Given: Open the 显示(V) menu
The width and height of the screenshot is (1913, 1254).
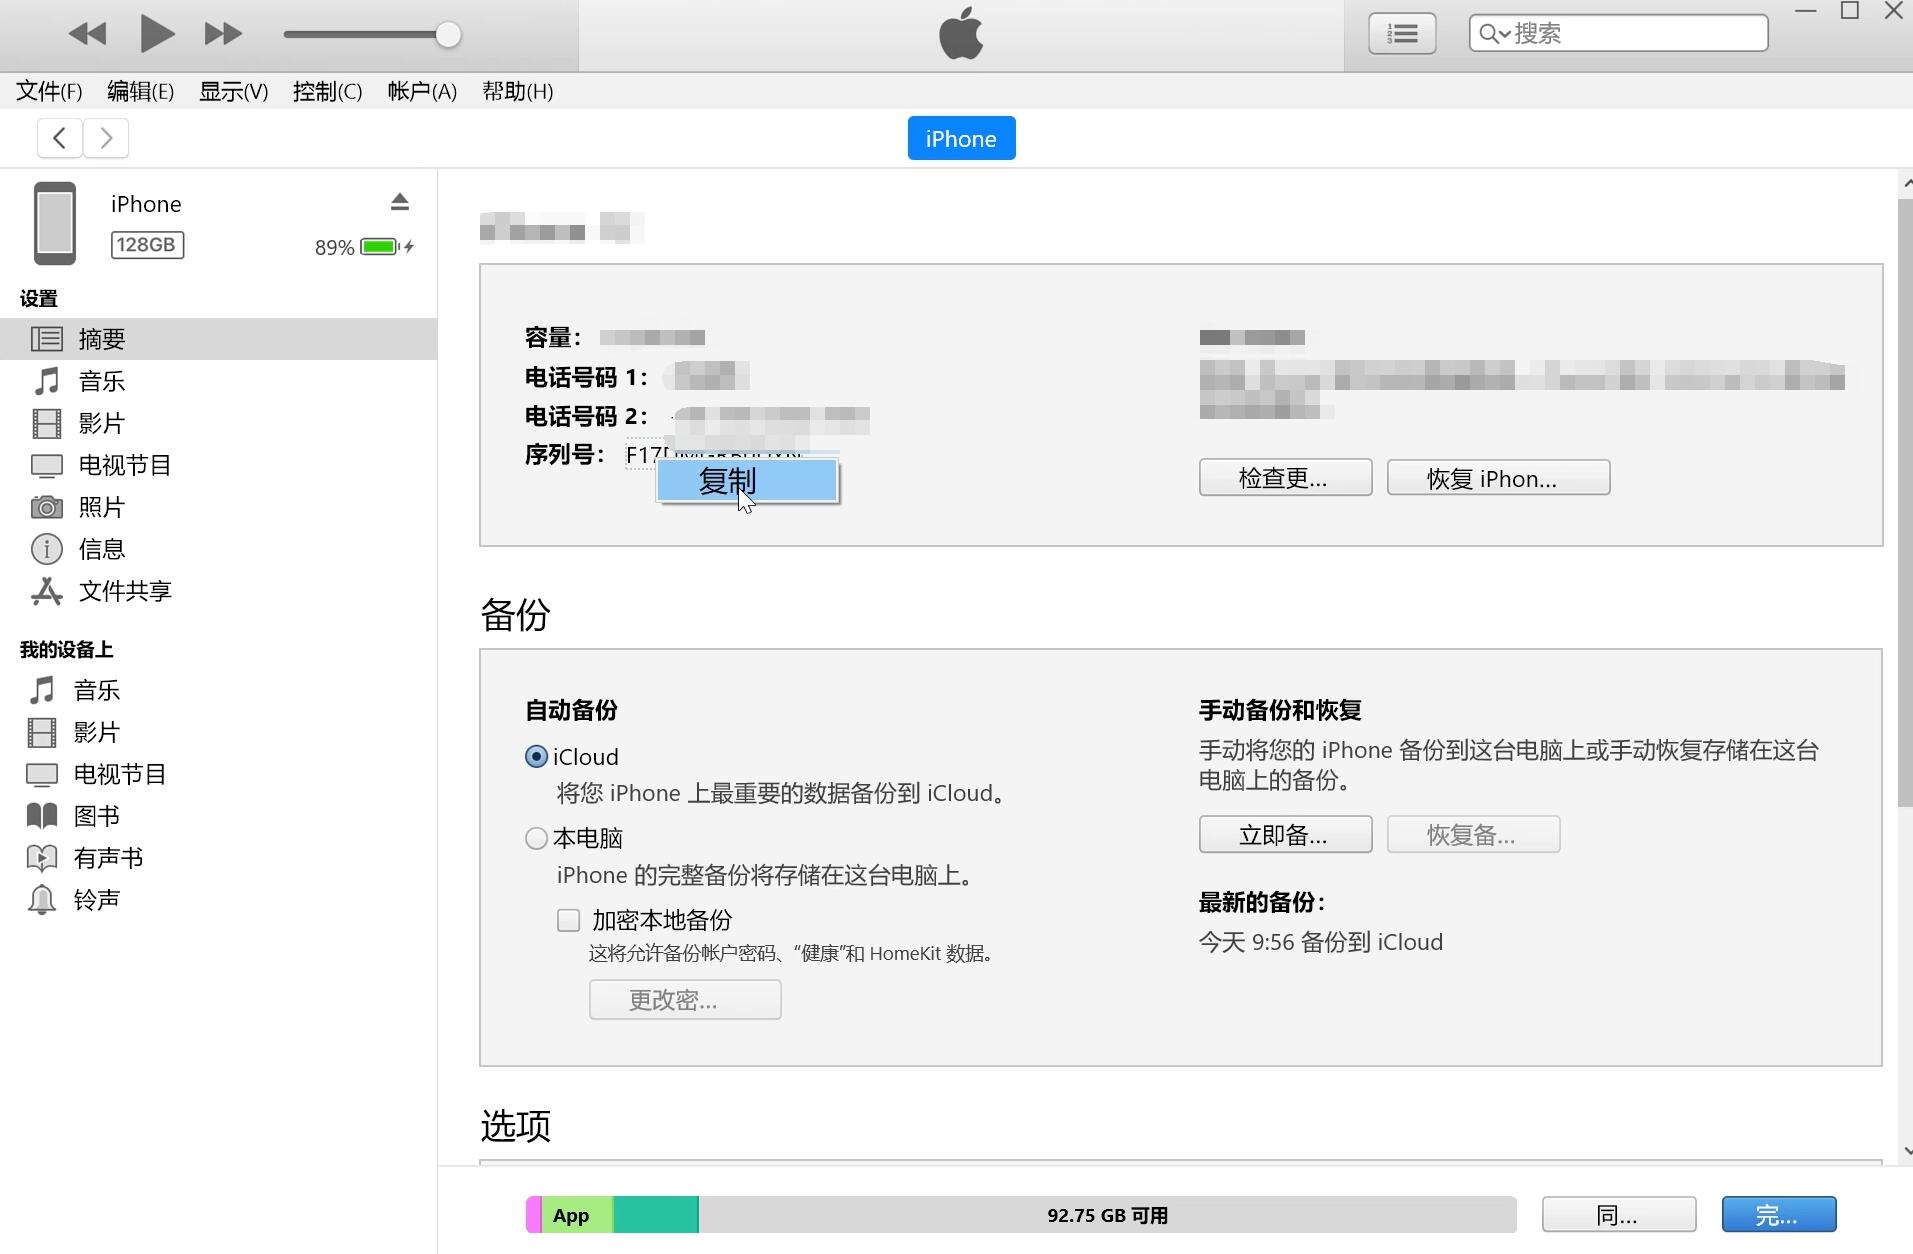Looking at the screenshot, I should [233, 91].
